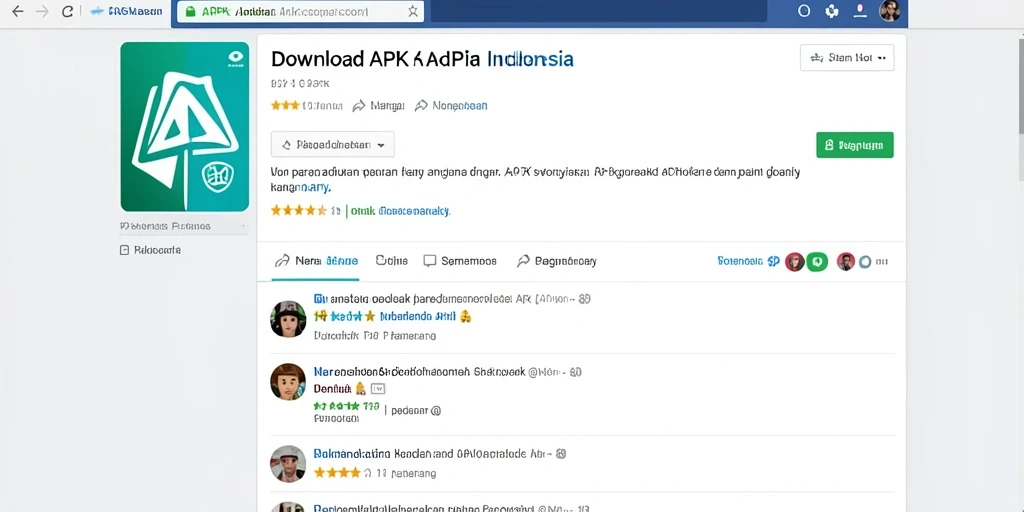The height and width of the screenshot is (512, 1024).
Task: Click the green round icon beside Sotenoain
Action: click(817, 262)
